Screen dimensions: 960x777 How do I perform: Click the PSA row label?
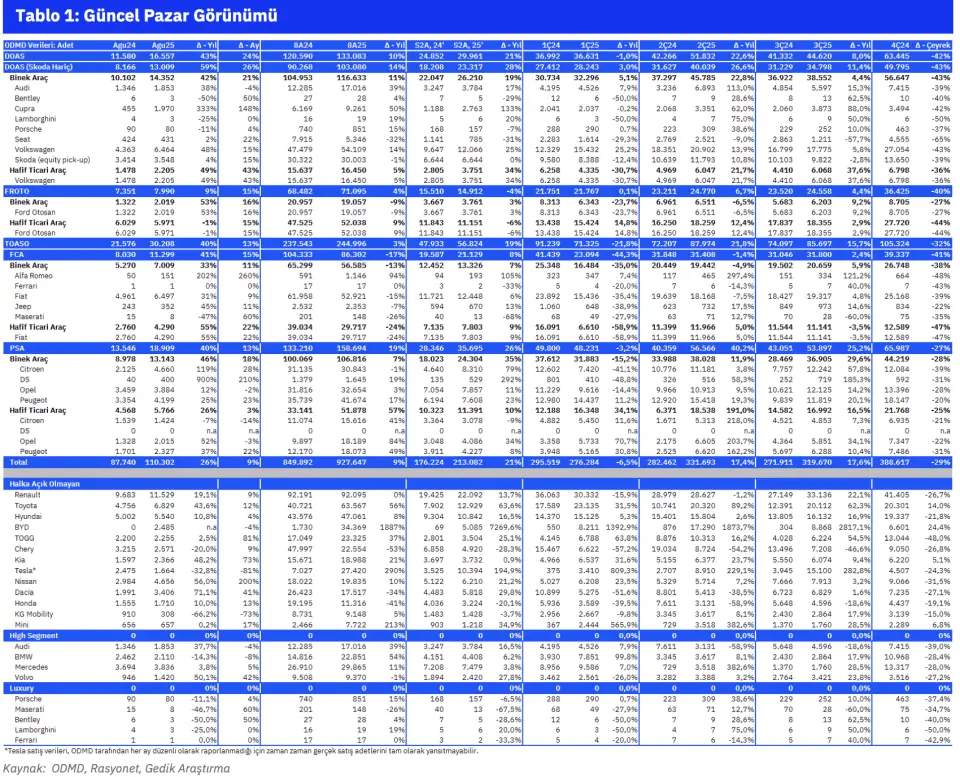coord(13,348)
